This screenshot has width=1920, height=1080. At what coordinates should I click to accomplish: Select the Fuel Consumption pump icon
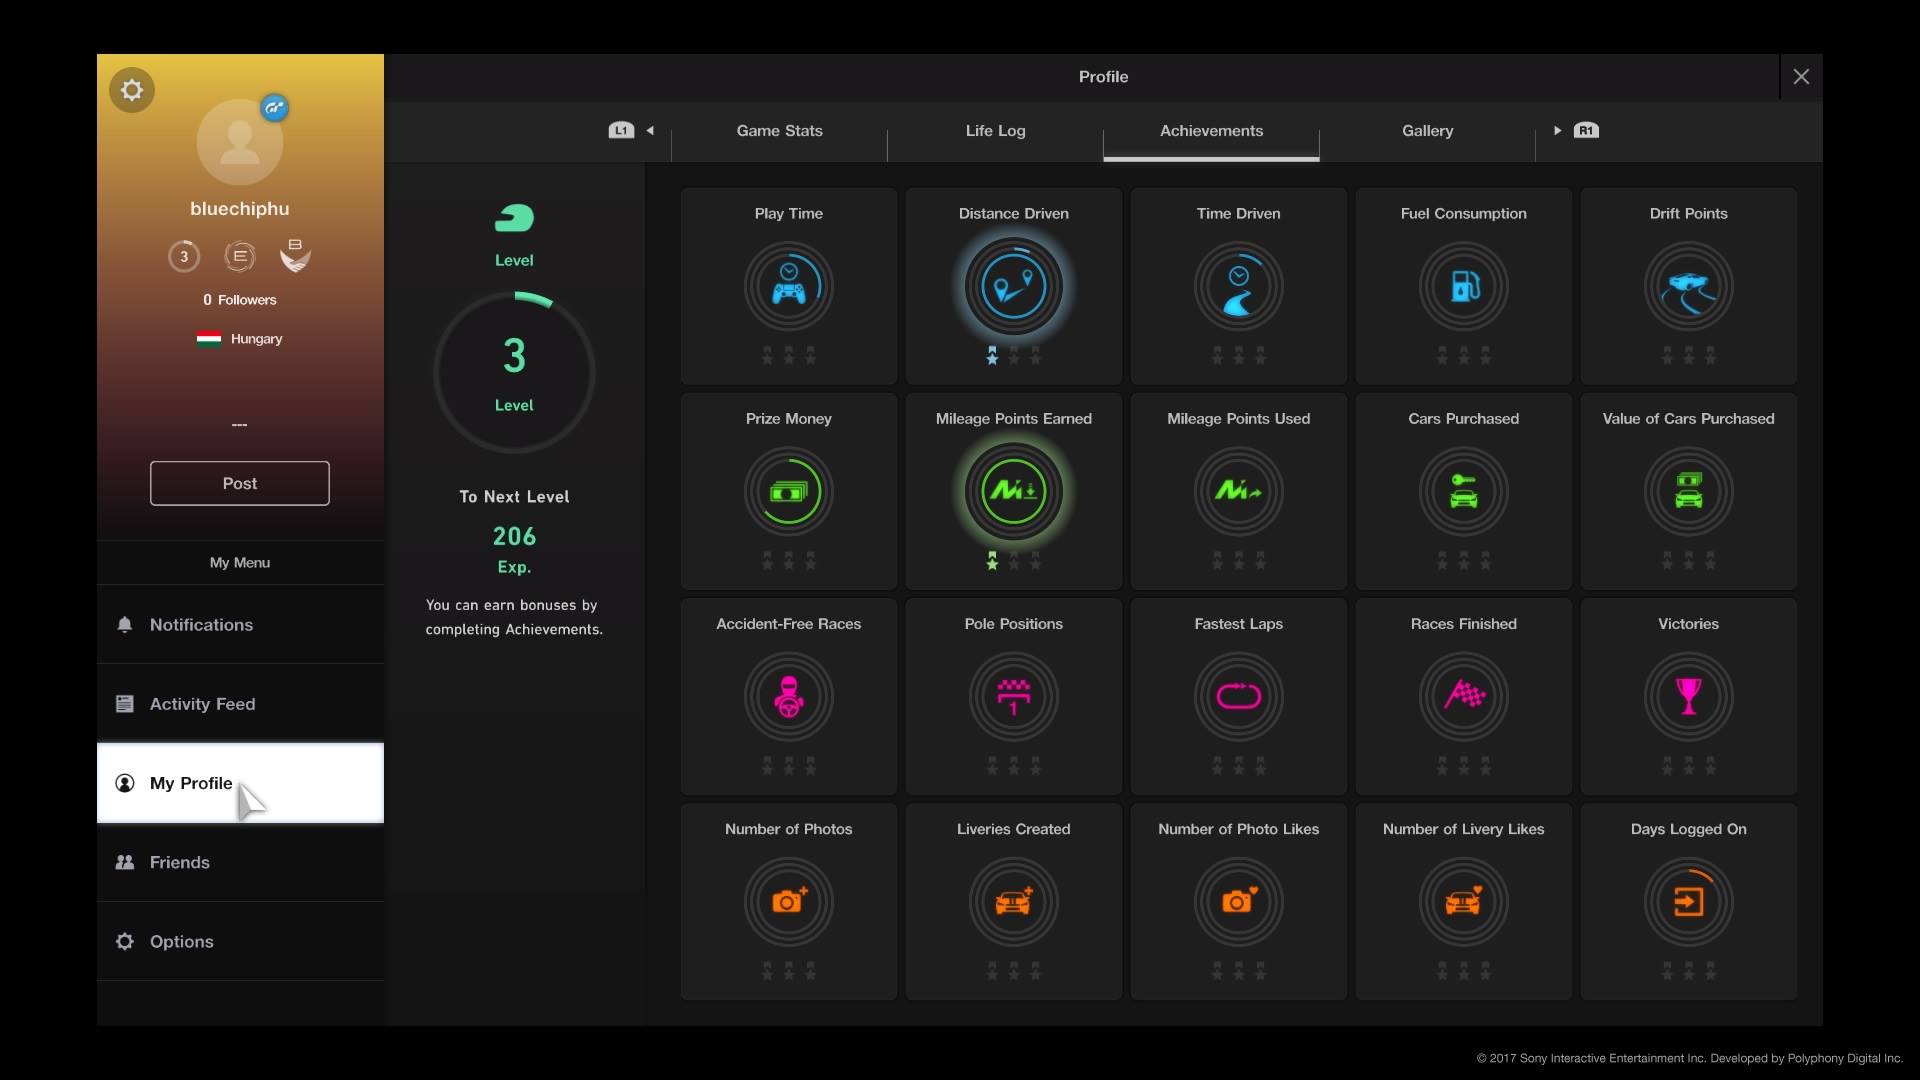click(1463, 287)
